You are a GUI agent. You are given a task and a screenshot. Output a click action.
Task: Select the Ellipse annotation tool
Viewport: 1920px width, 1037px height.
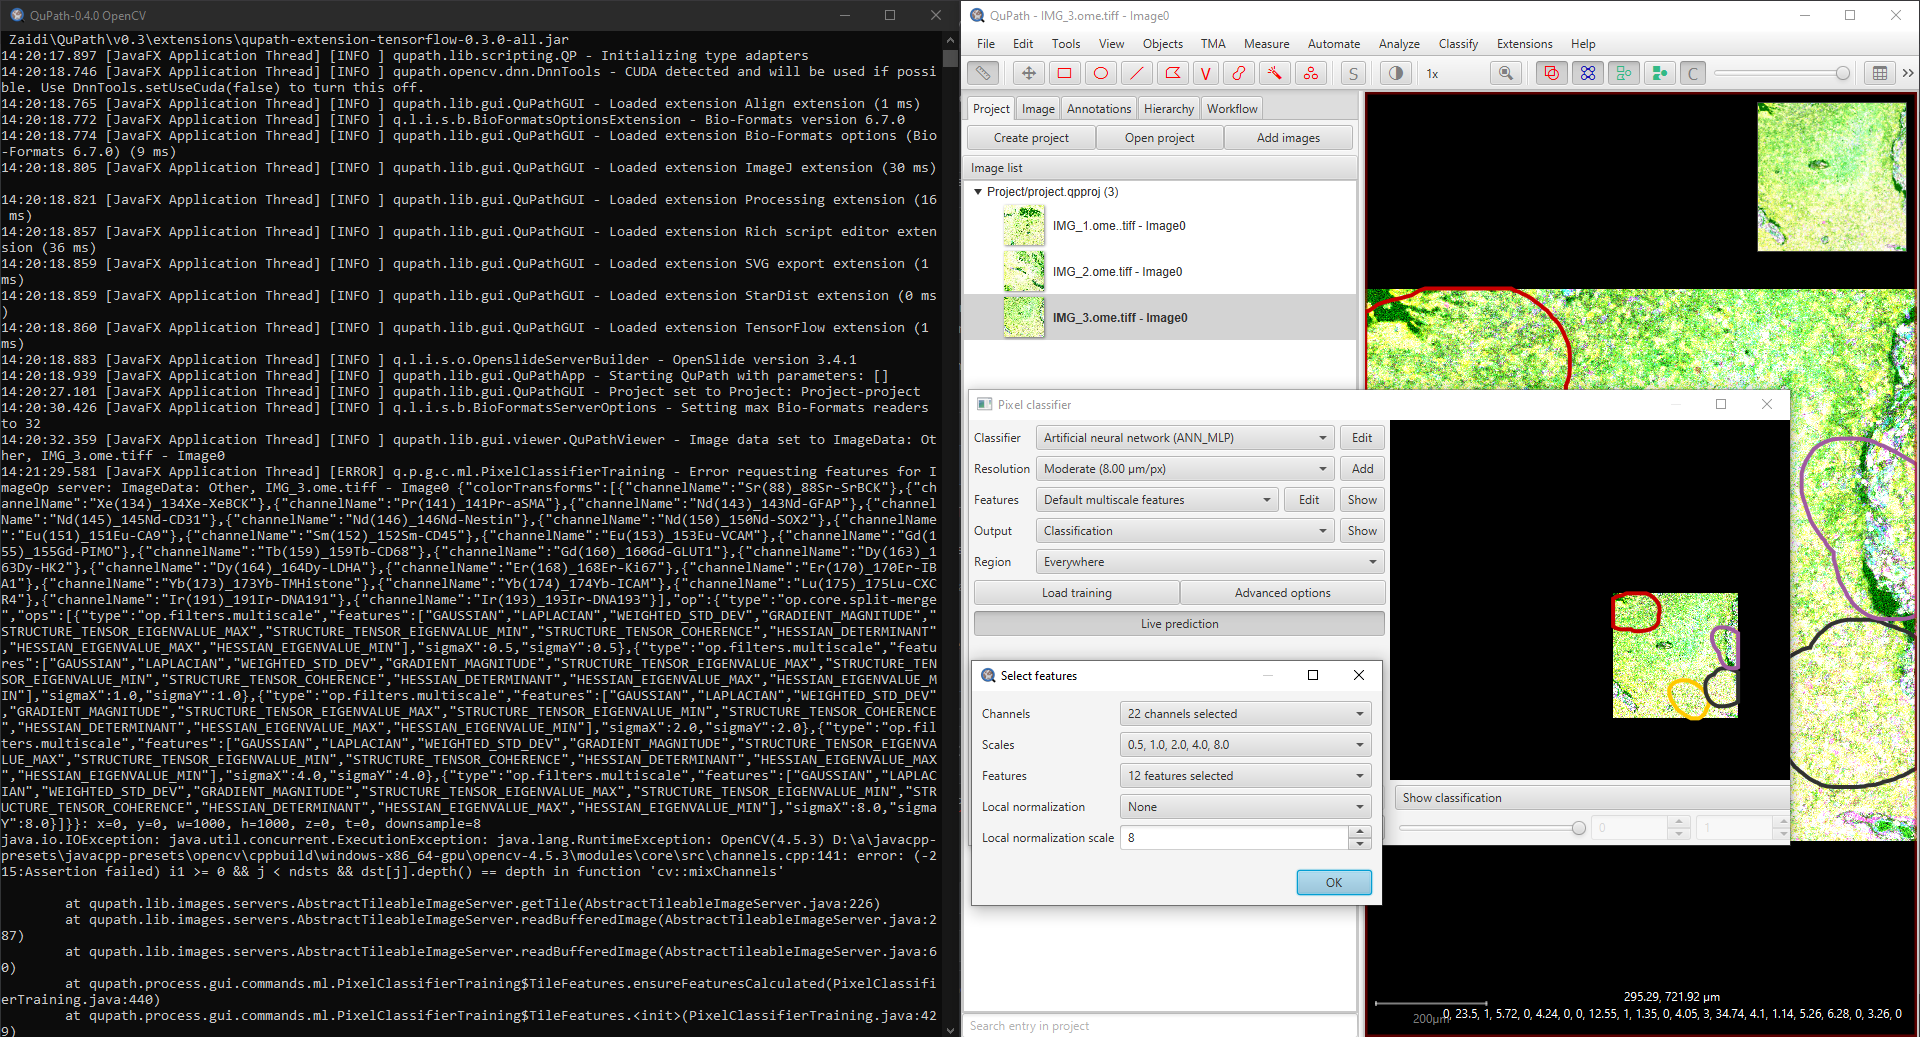coord(1100,73)
